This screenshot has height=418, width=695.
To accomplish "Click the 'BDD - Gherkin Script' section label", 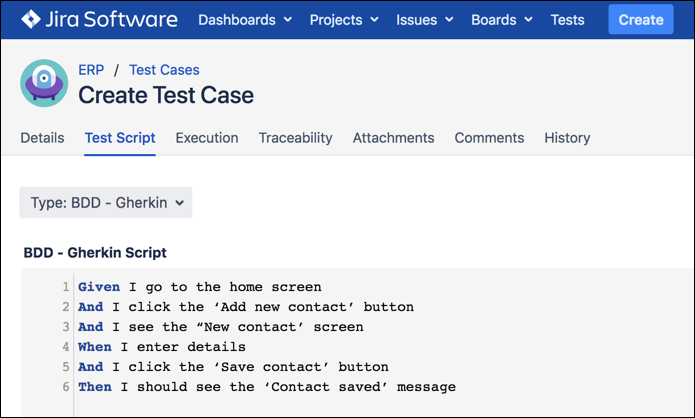I will (x=95, y=253).
